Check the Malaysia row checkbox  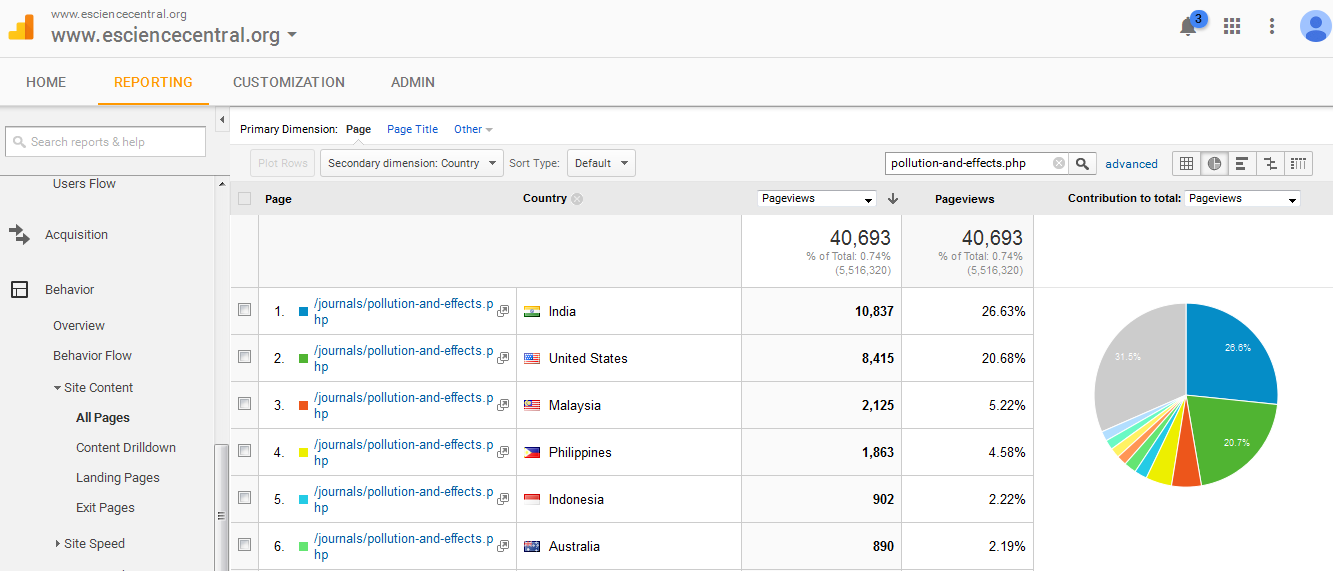245,404
